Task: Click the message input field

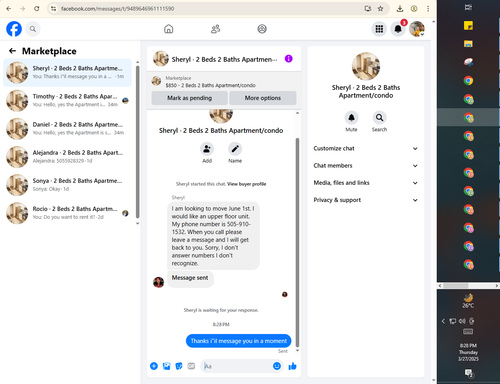Action: point(237,366)
